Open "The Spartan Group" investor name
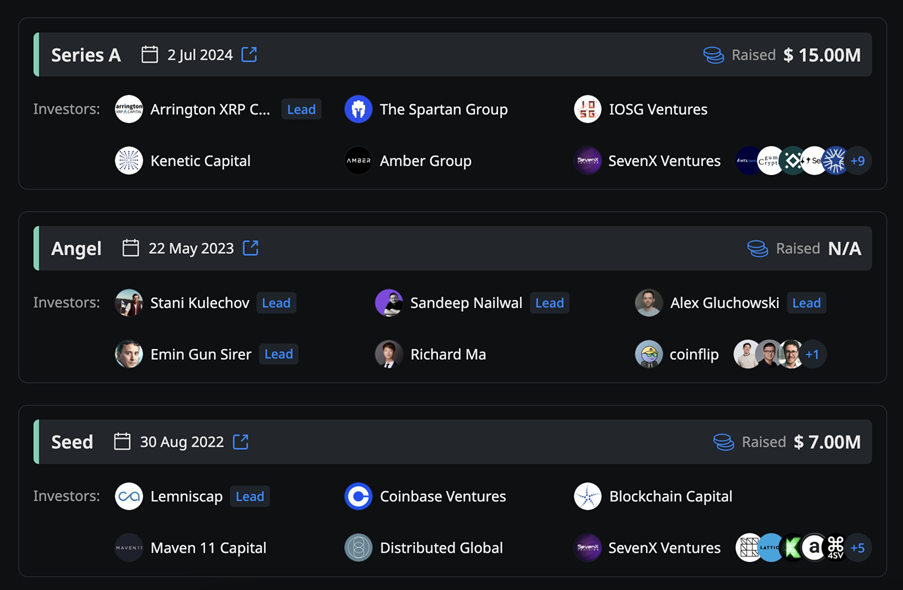The image size is (903, 590). [444, 109]
